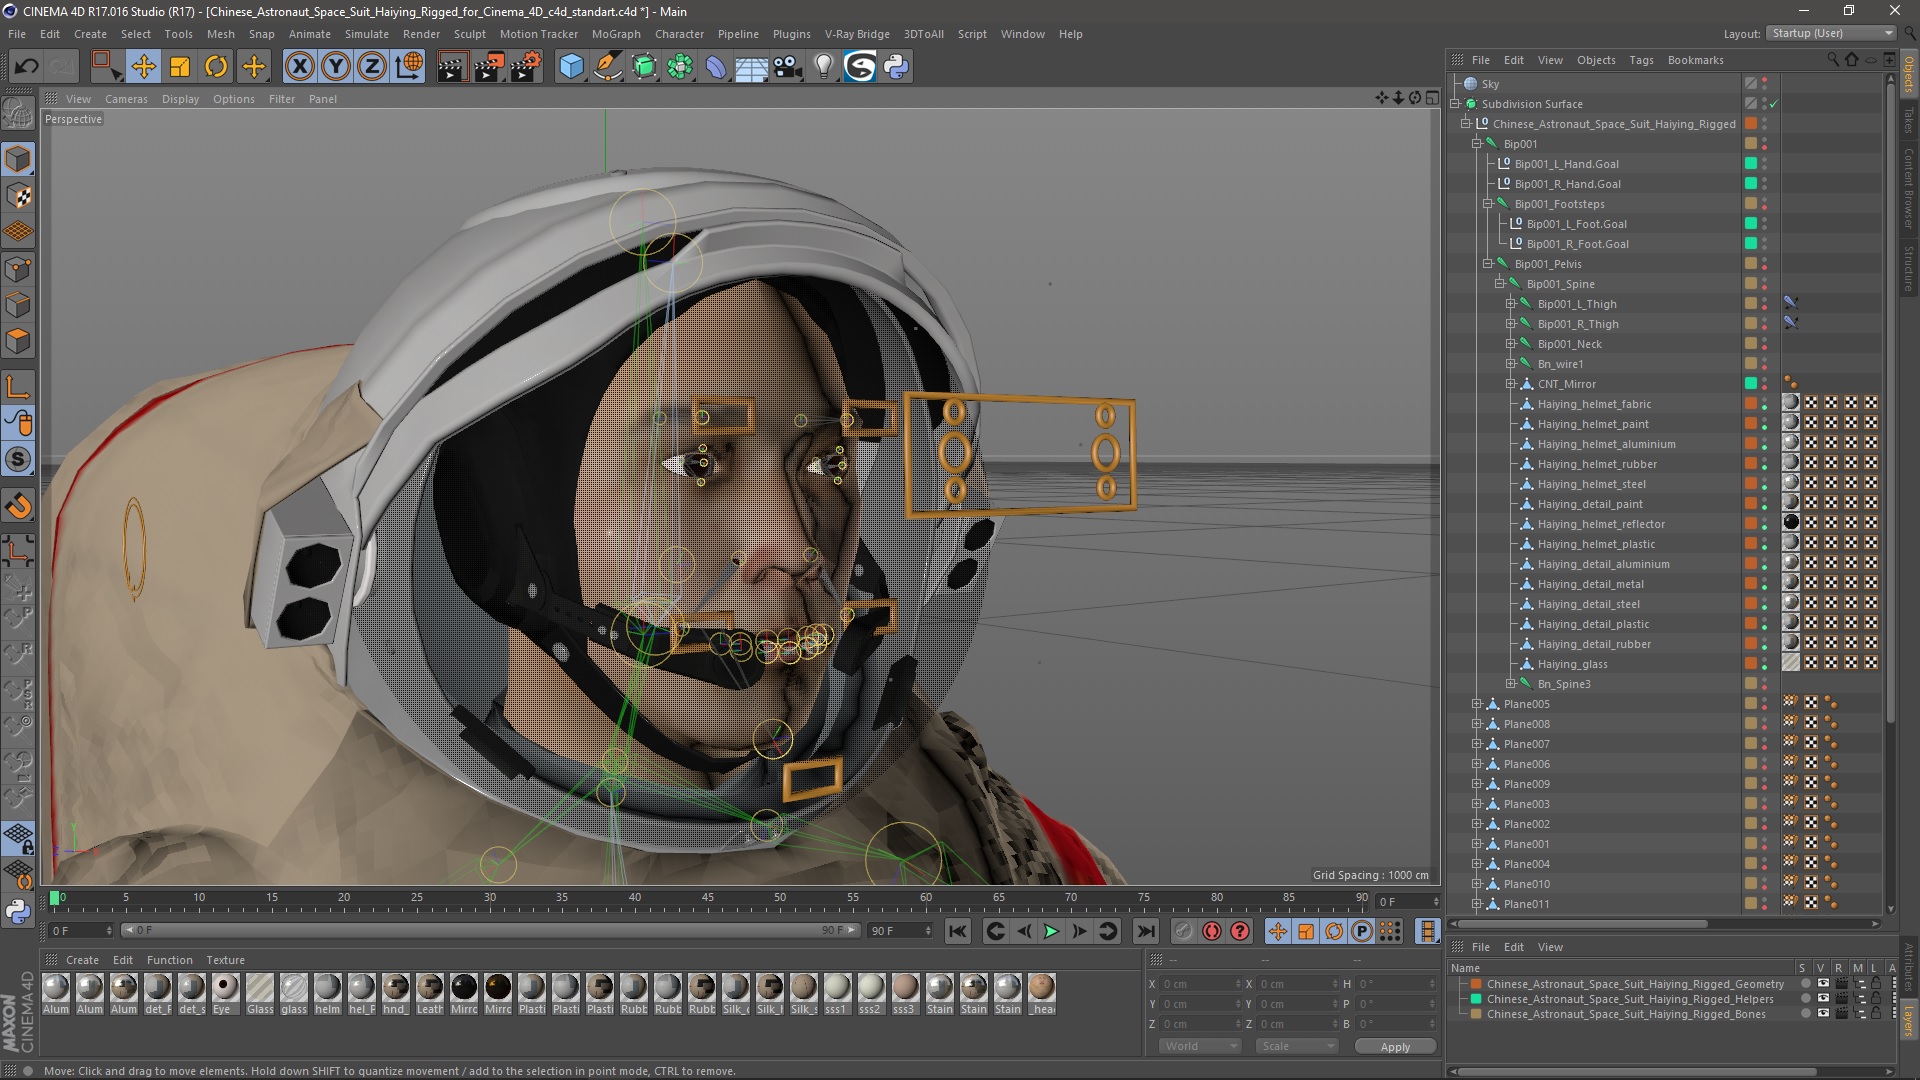Toggle Autokeying button
The image size is (1920, 1080).
[x=1212, y=931]
